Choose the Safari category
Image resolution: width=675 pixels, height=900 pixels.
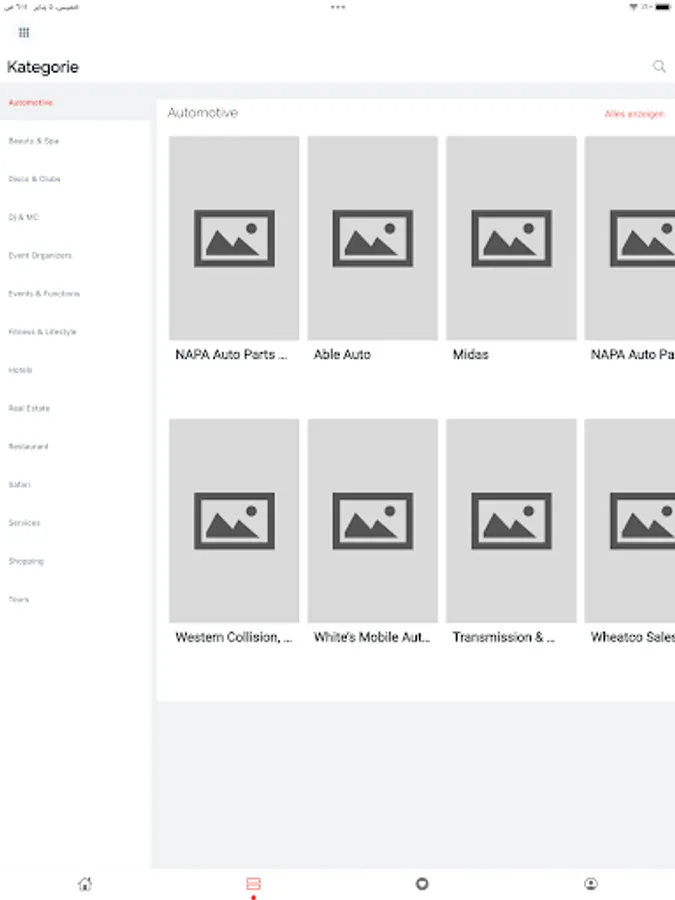click(x=75, y=484)
